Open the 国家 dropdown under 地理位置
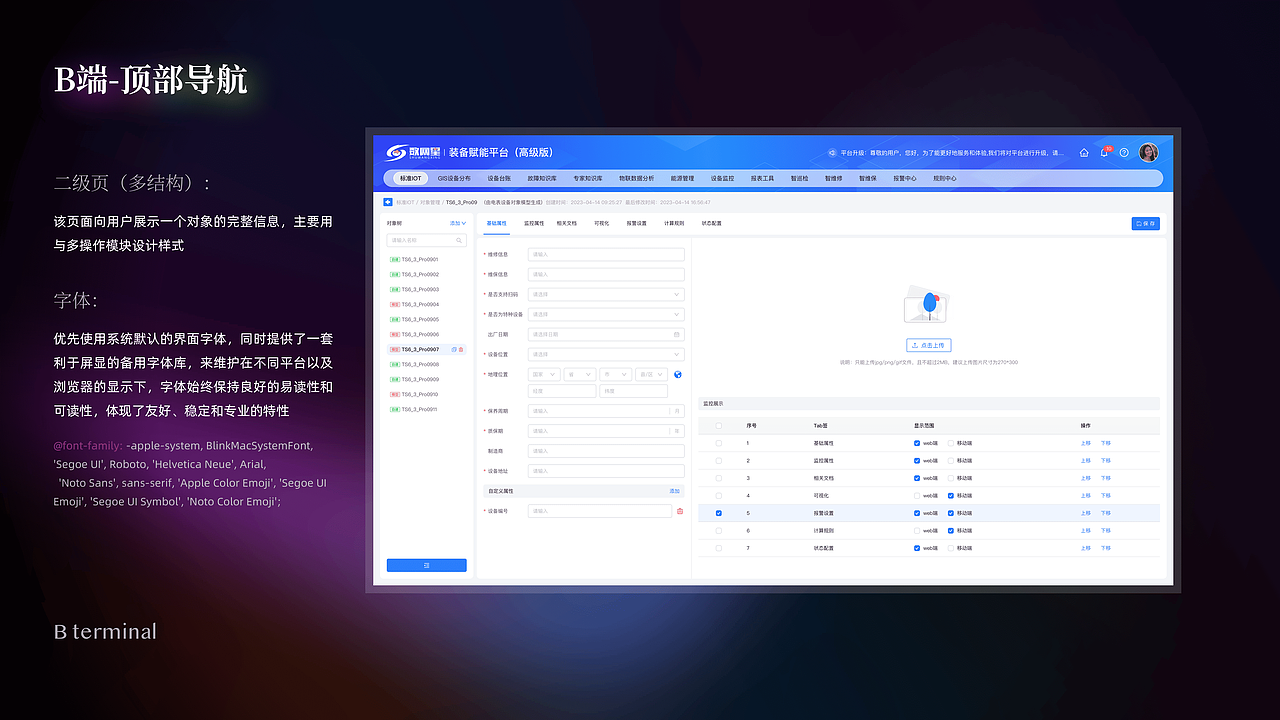 pyautogui.click(x=544, y=374)
